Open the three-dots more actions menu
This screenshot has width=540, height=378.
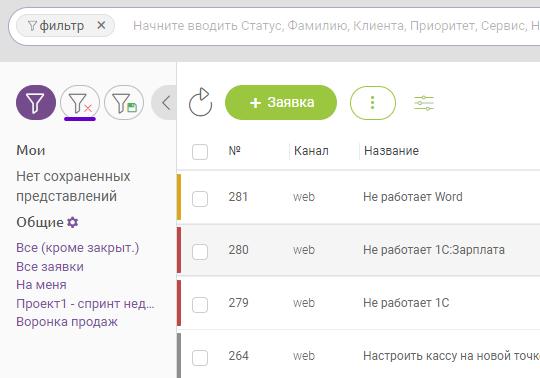[373, 103]
